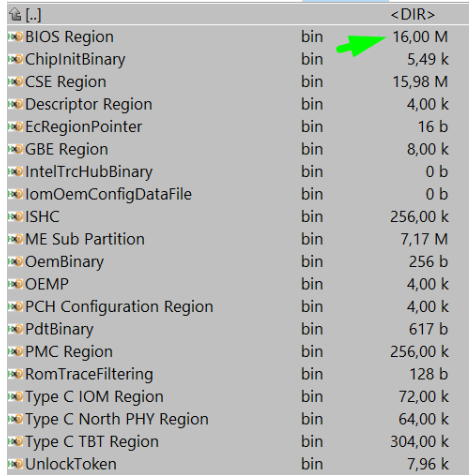469x475 pixels.
Task: Go up via the parent folder arrow icon
Action: coord(15,14)
